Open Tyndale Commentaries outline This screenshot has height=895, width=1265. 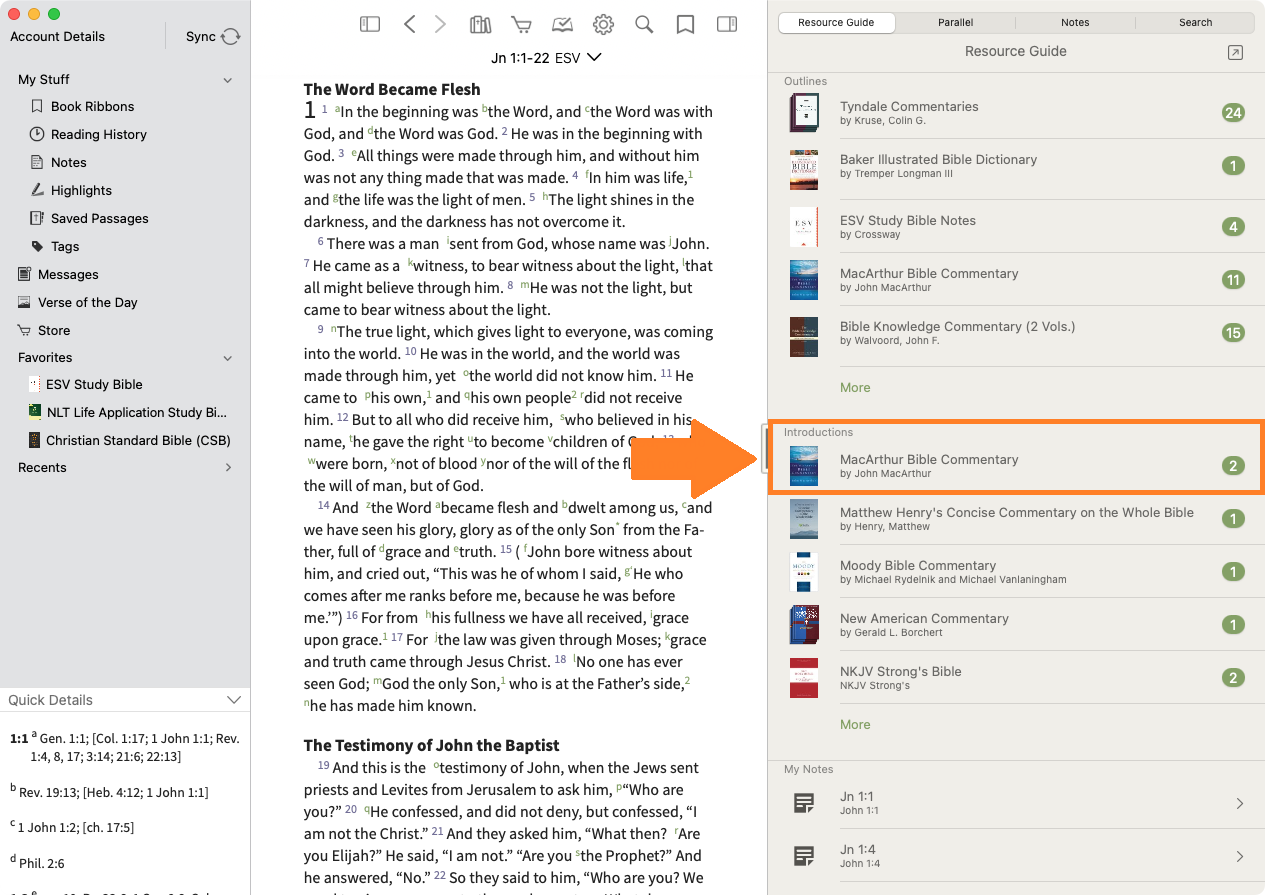tap(1016, 113)
